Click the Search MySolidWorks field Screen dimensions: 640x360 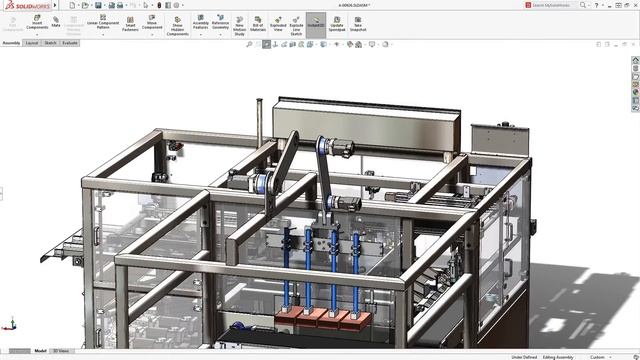click(x=551, y=5)
